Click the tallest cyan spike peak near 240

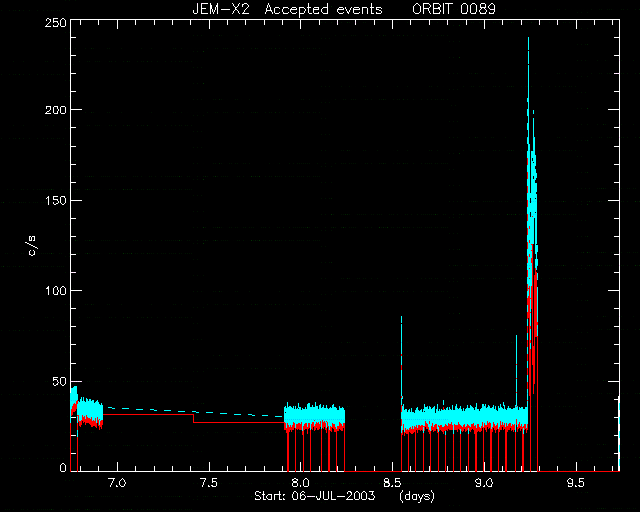(529, 39)
